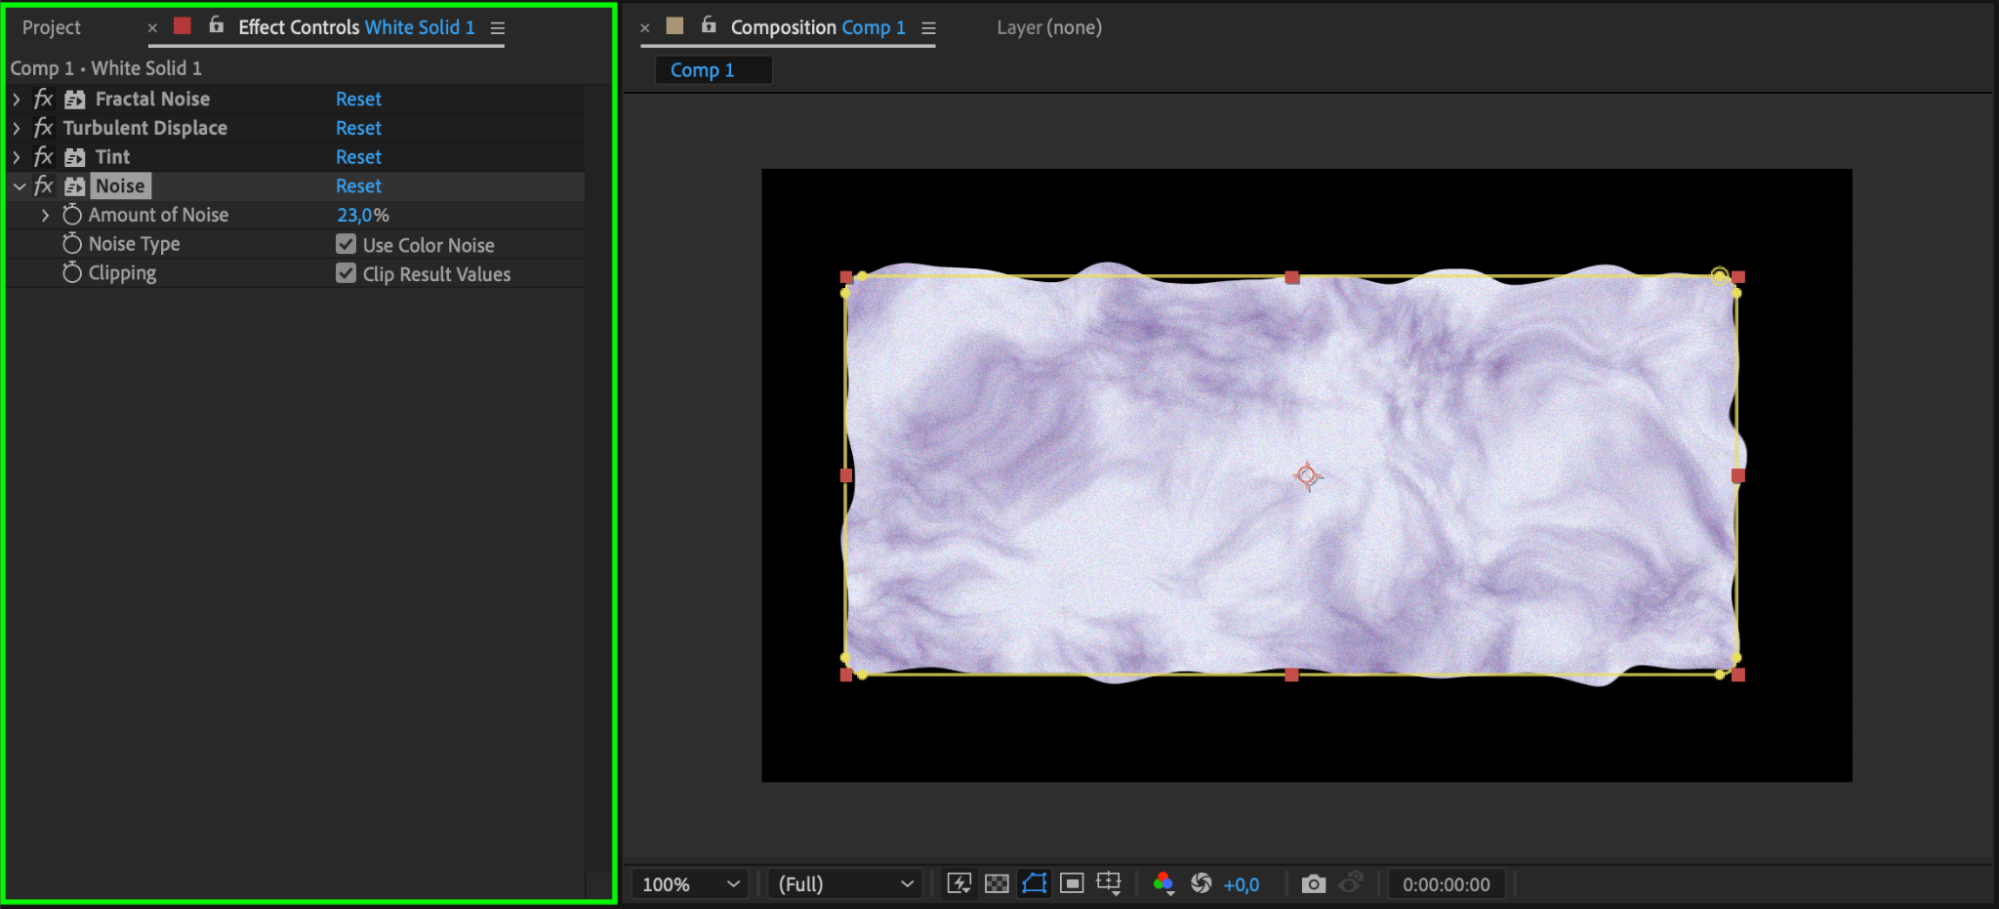Image resolution: width=1999 pixels, height=909 pixels.
Task: Click the red label color swatch in Effect Controls
Action: pyautogui.click(x=182, y=27)
